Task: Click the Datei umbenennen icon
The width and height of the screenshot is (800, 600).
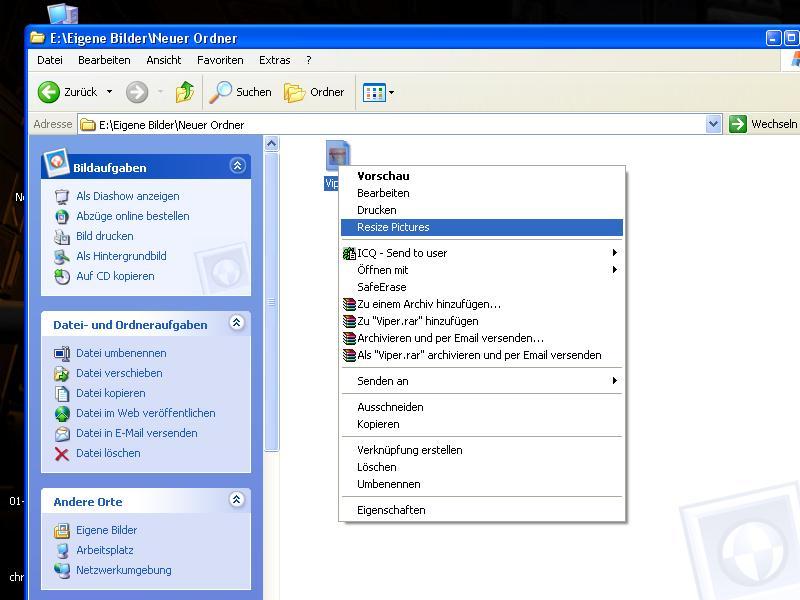Action: (x=62, y=353)
